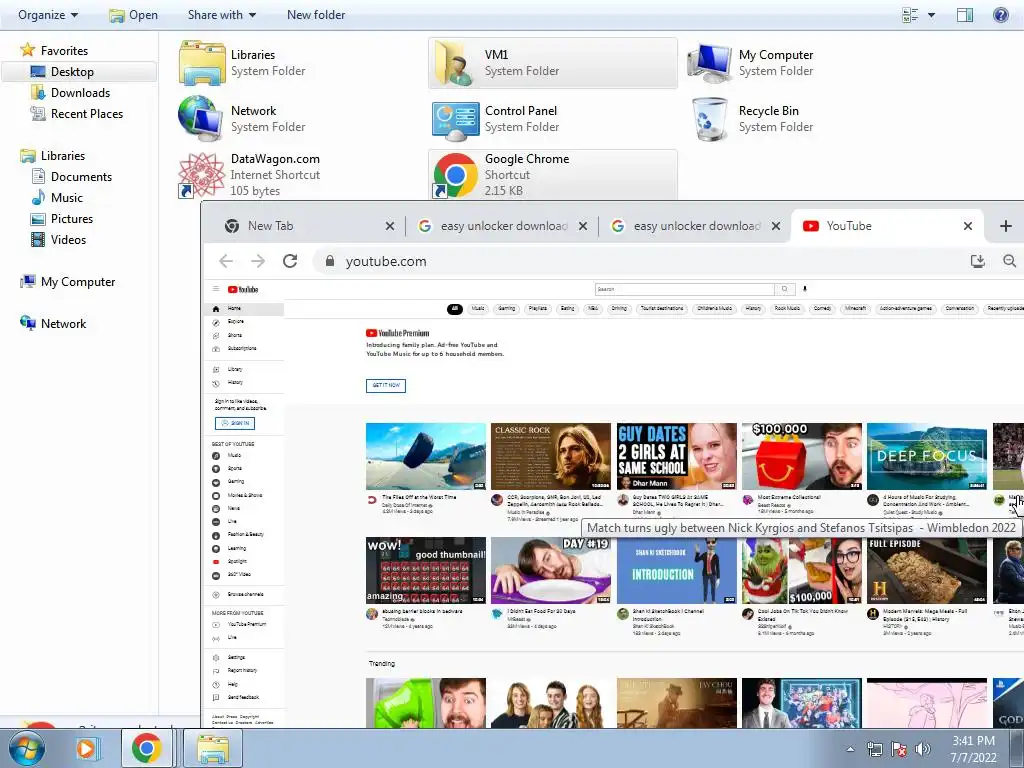The image size is (1024, 768).
Task: Open Classic Rock video thumbnail
Action: click(x=551, y=456)
